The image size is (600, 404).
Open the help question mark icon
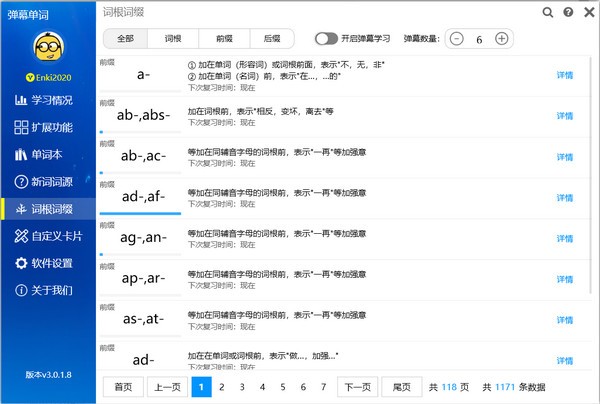[568, 13]
